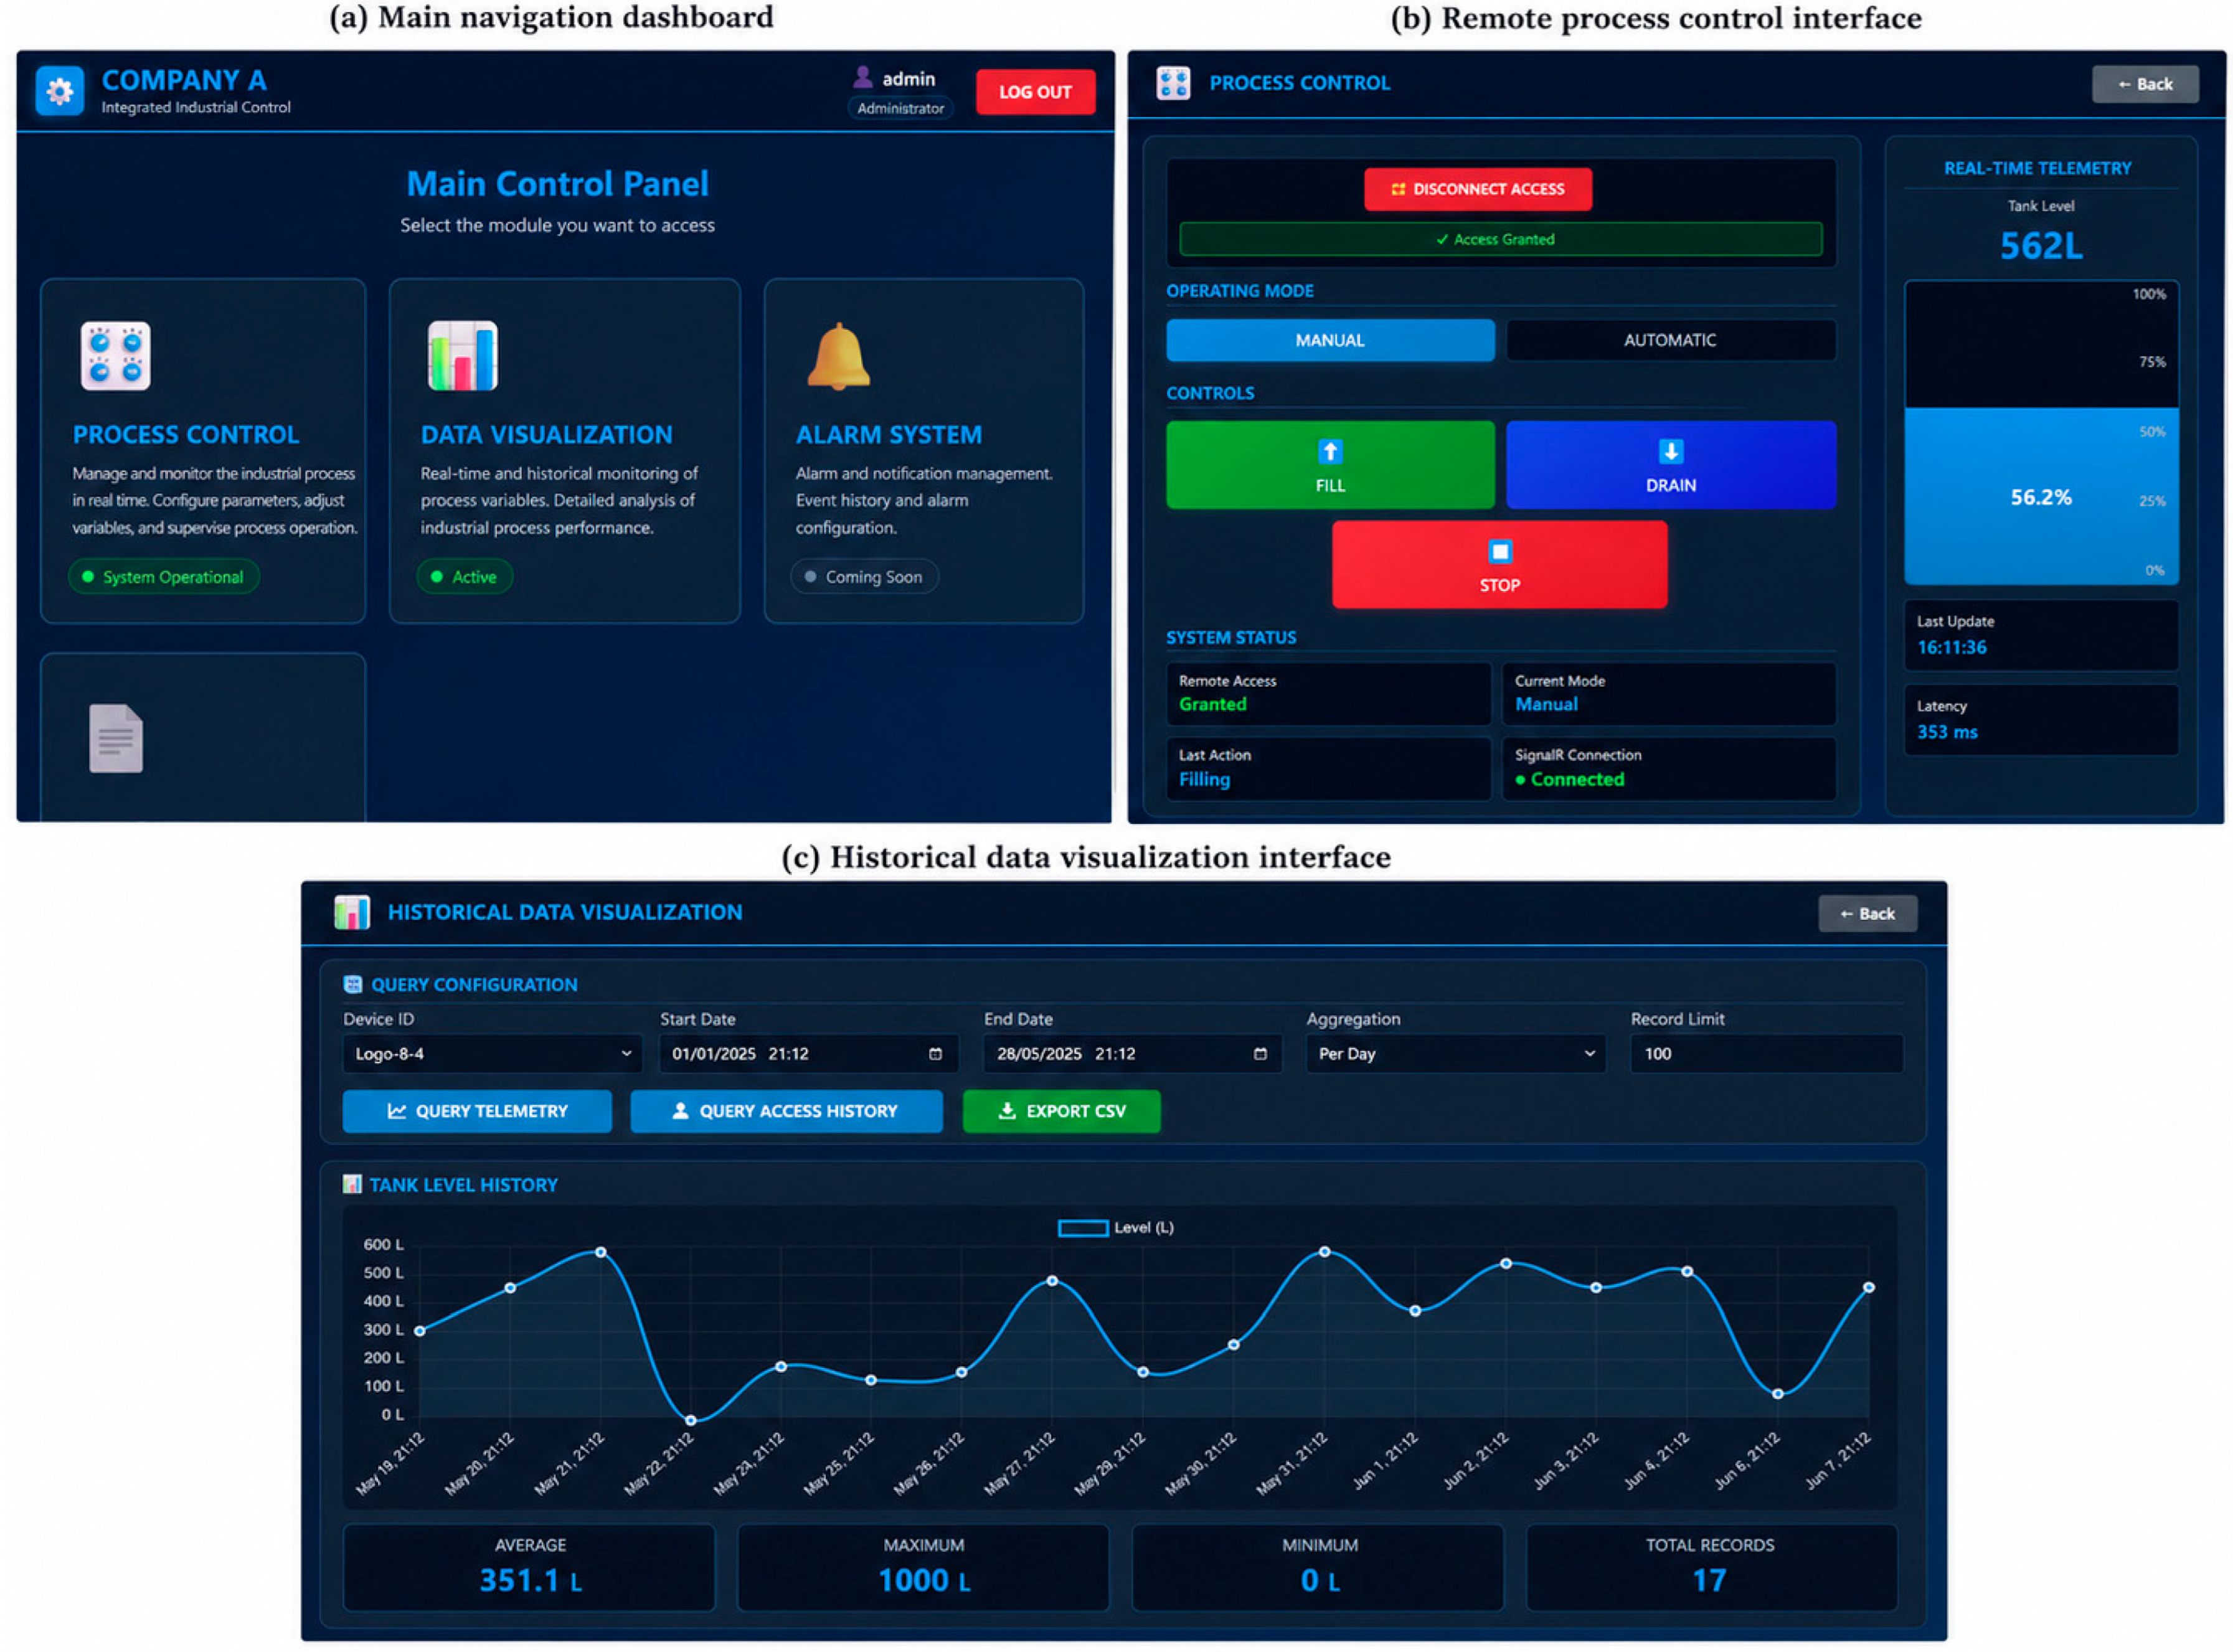Image resolution: width=2233 pixels, height=1652 pixels.
Task: Click the tank level gauge bar
Action: 2040,432
